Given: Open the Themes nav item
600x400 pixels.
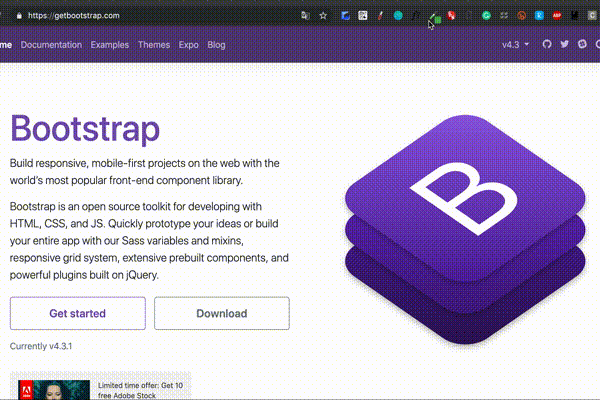Looking at the screenshot, I should click(154, 45).
